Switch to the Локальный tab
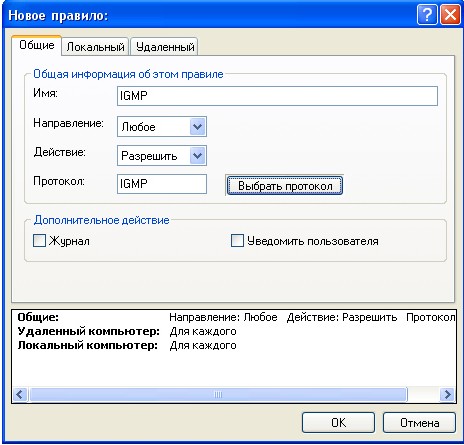 pyautogui.click(x=95, y=47)
